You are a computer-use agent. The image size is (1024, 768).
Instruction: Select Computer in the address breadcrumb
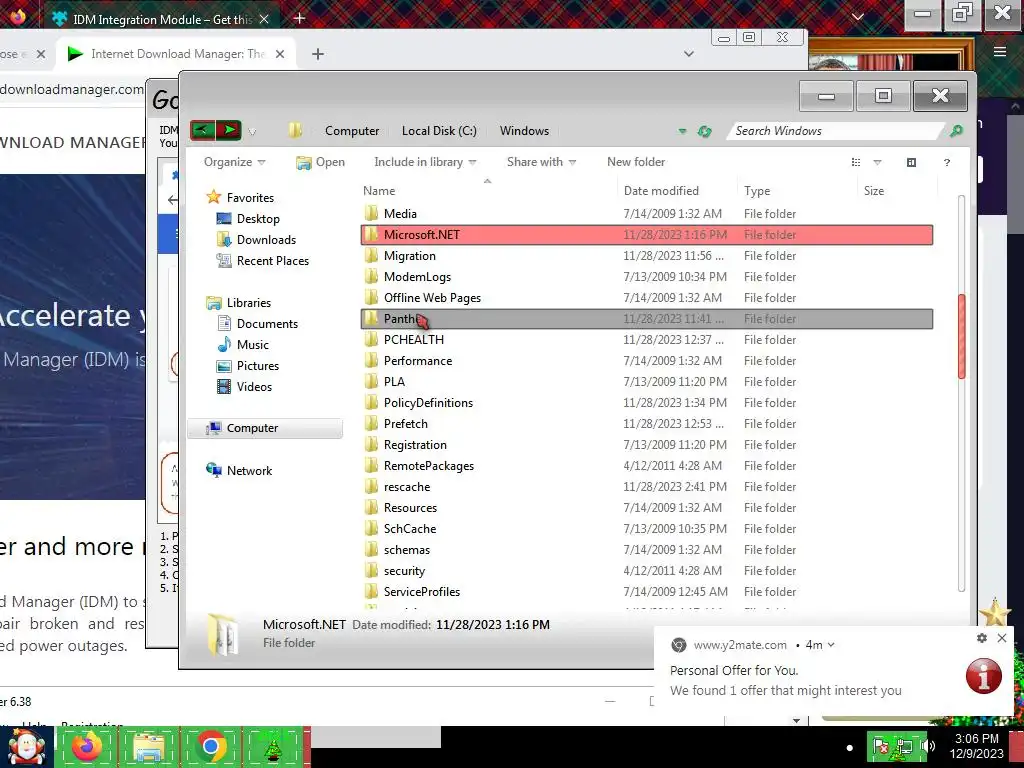[352, 131]
